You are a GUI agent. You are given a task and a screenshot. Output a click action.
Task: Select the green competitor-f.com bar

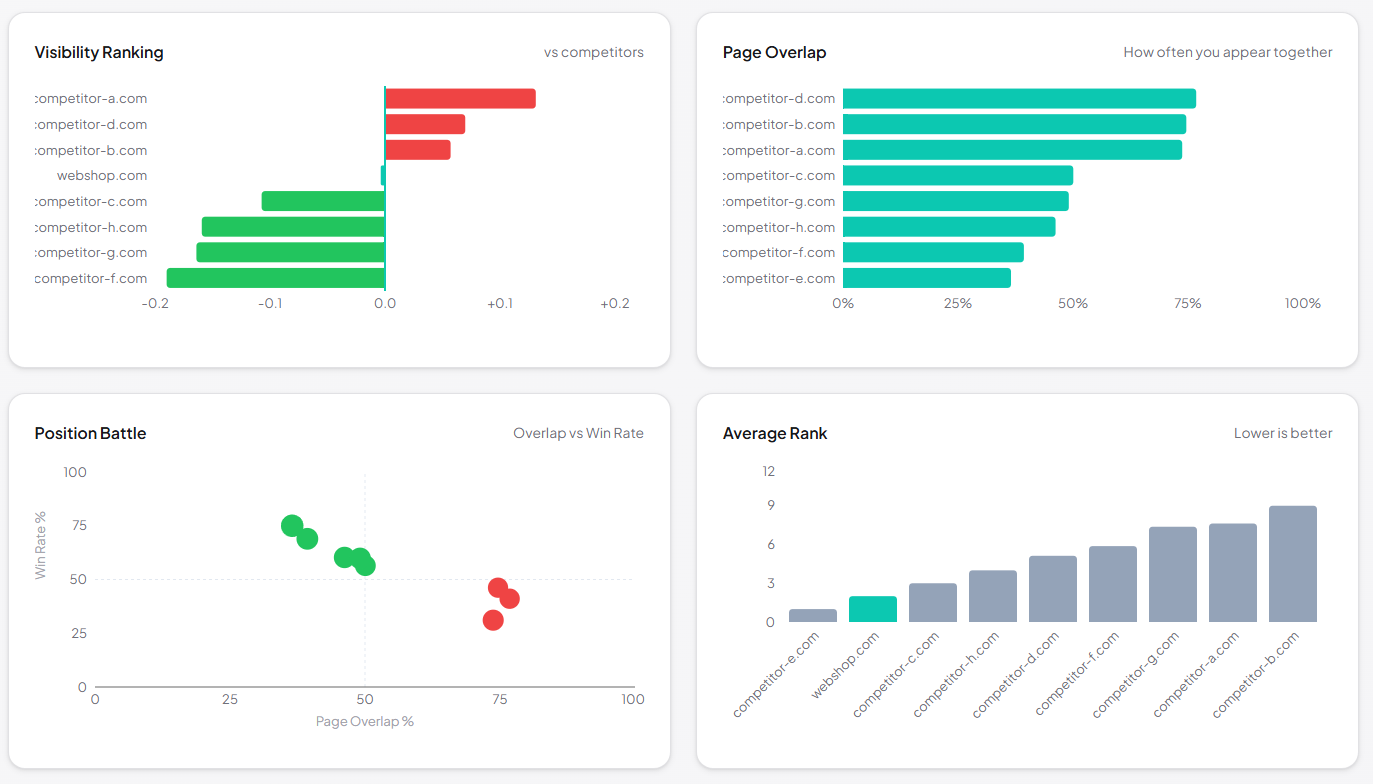(275, 277)
